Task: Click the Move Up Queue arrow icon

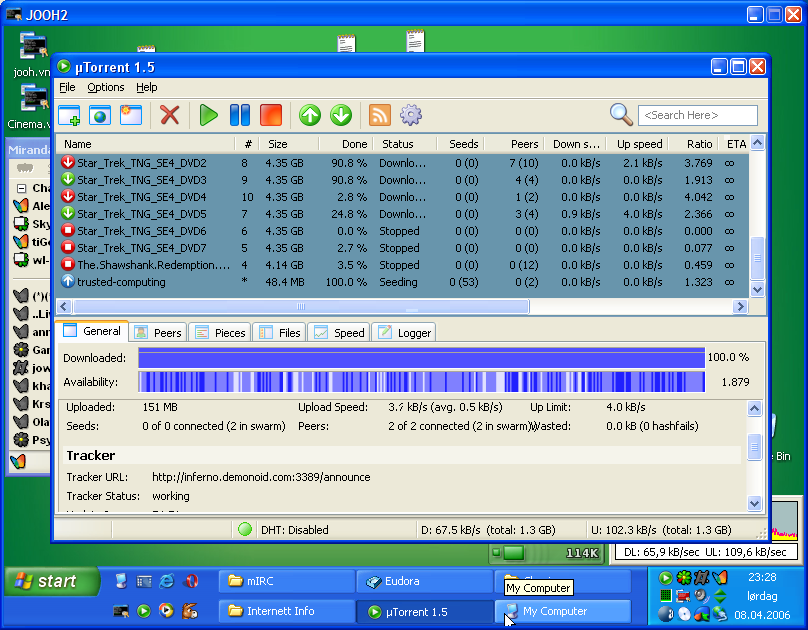Action: coord(310,115)
